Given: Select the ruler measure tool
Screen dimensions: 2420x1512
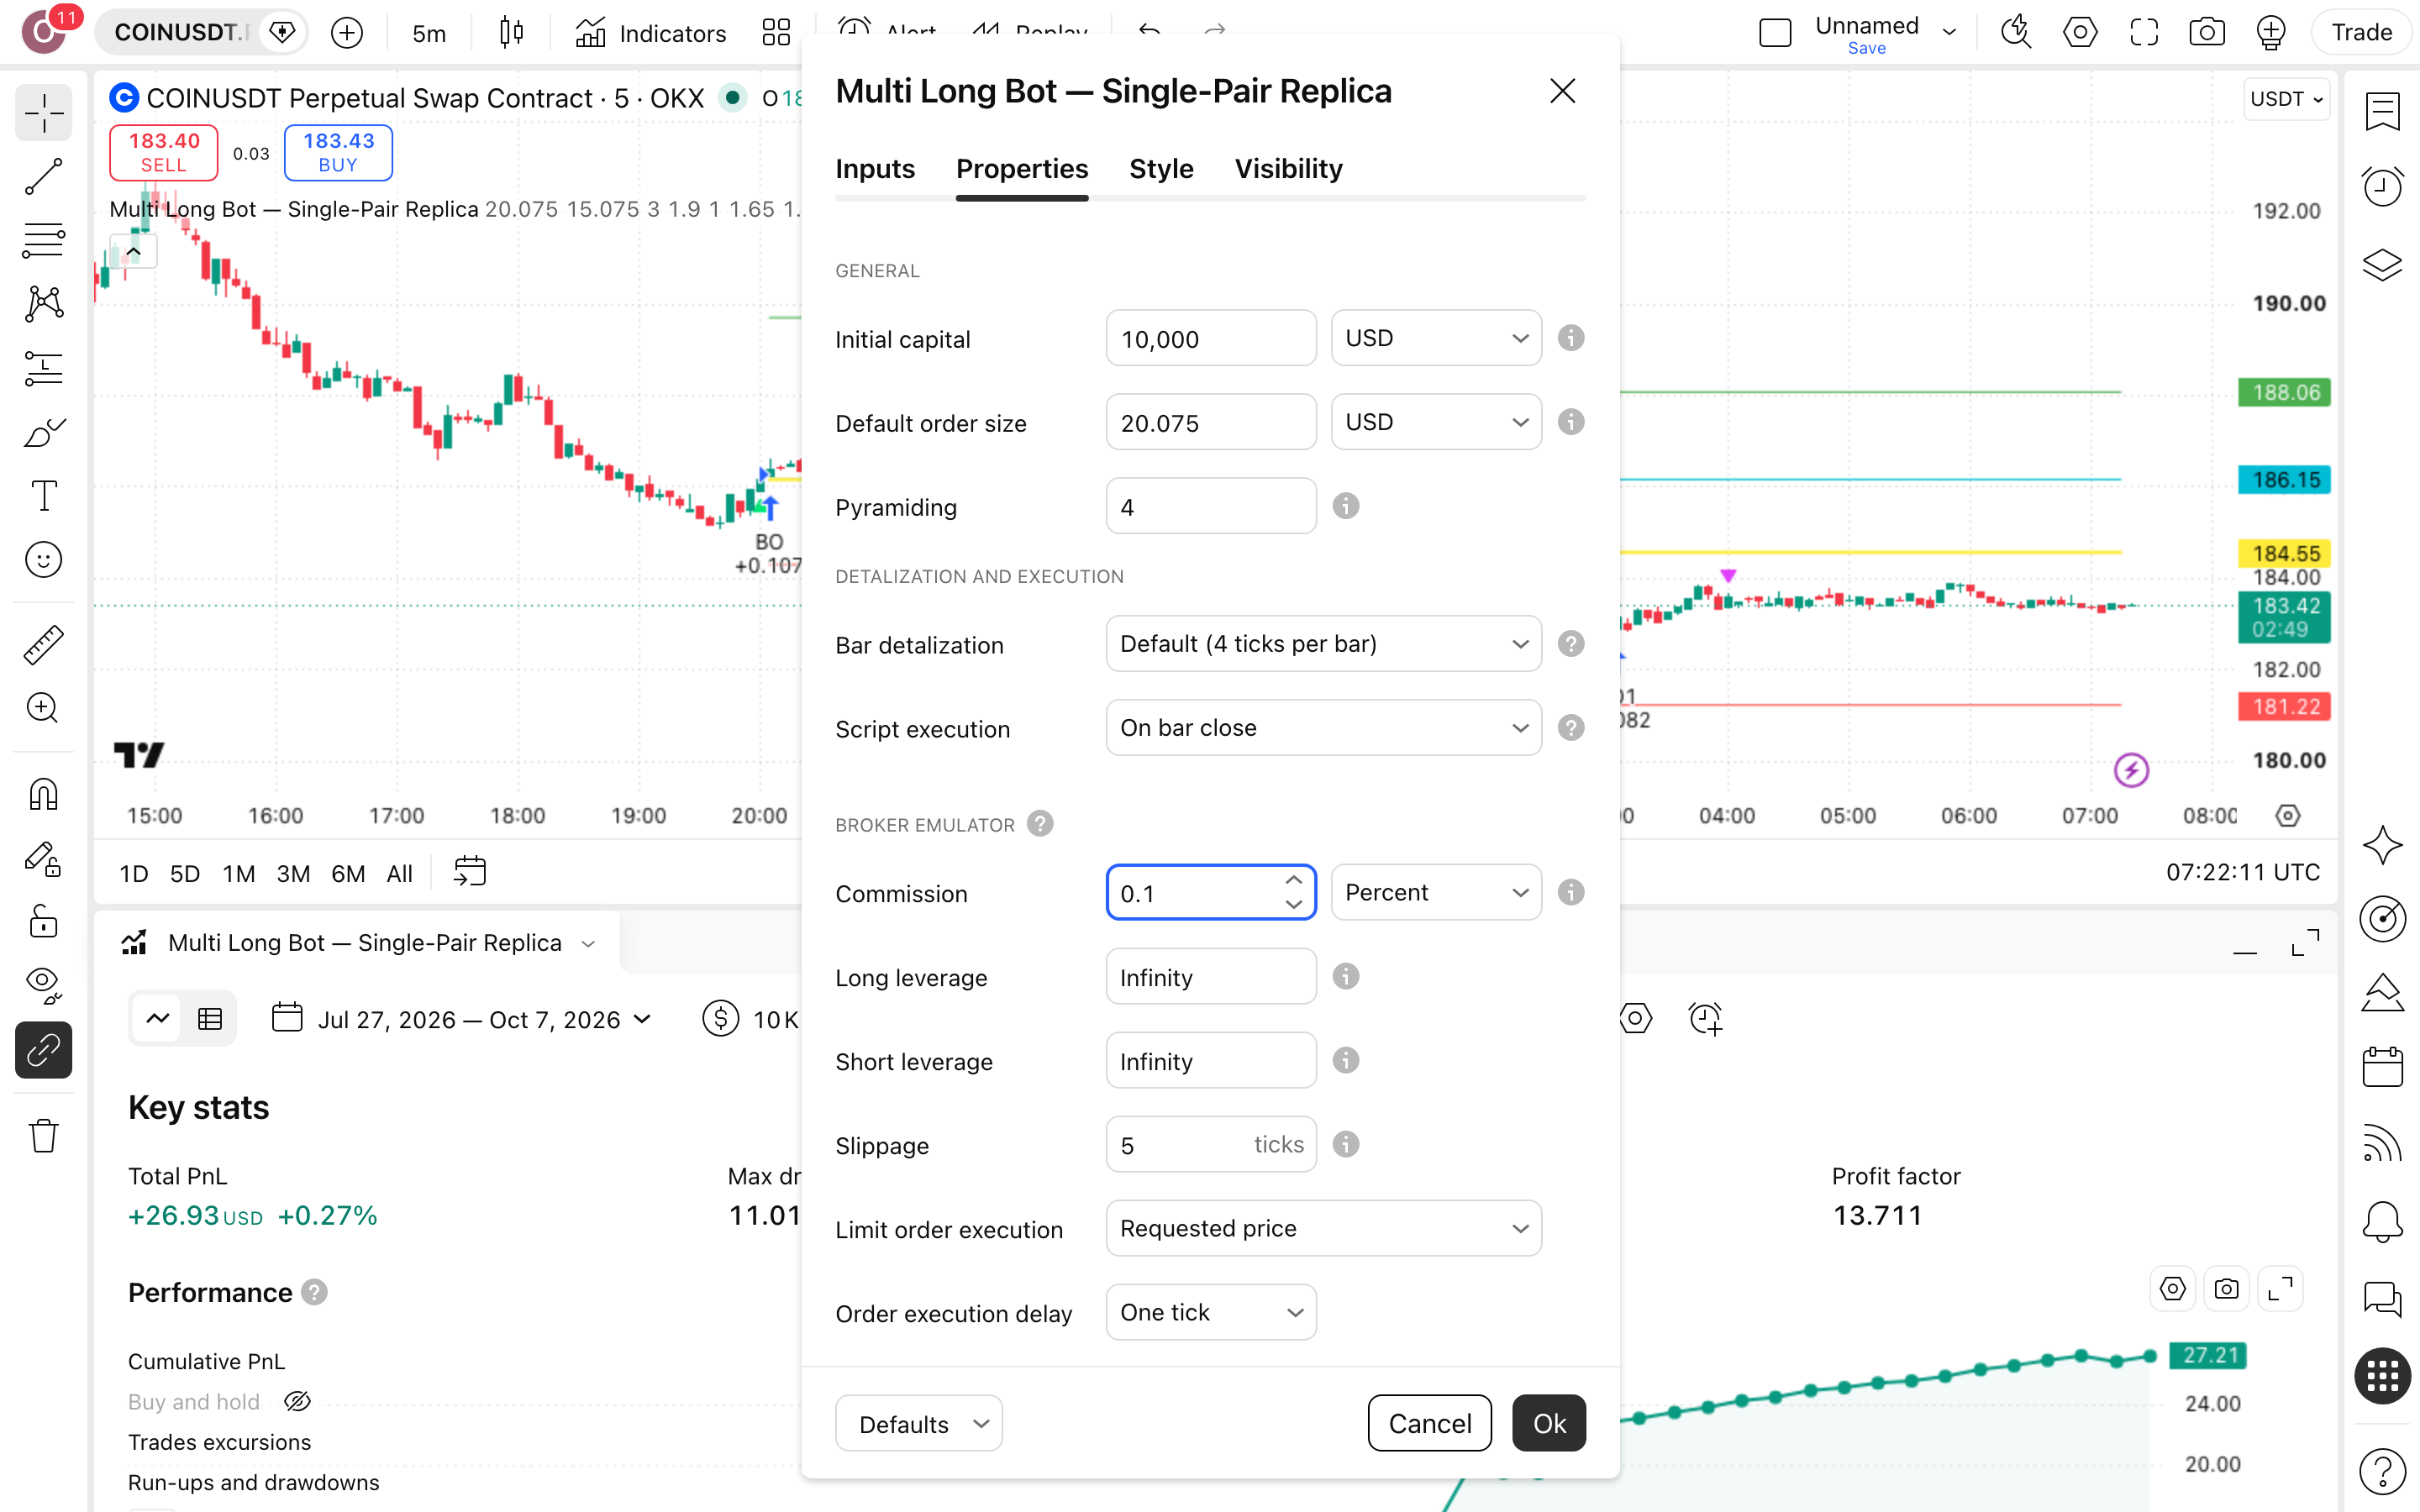Looking at the screenshot, I should click(x=43, y=644).
